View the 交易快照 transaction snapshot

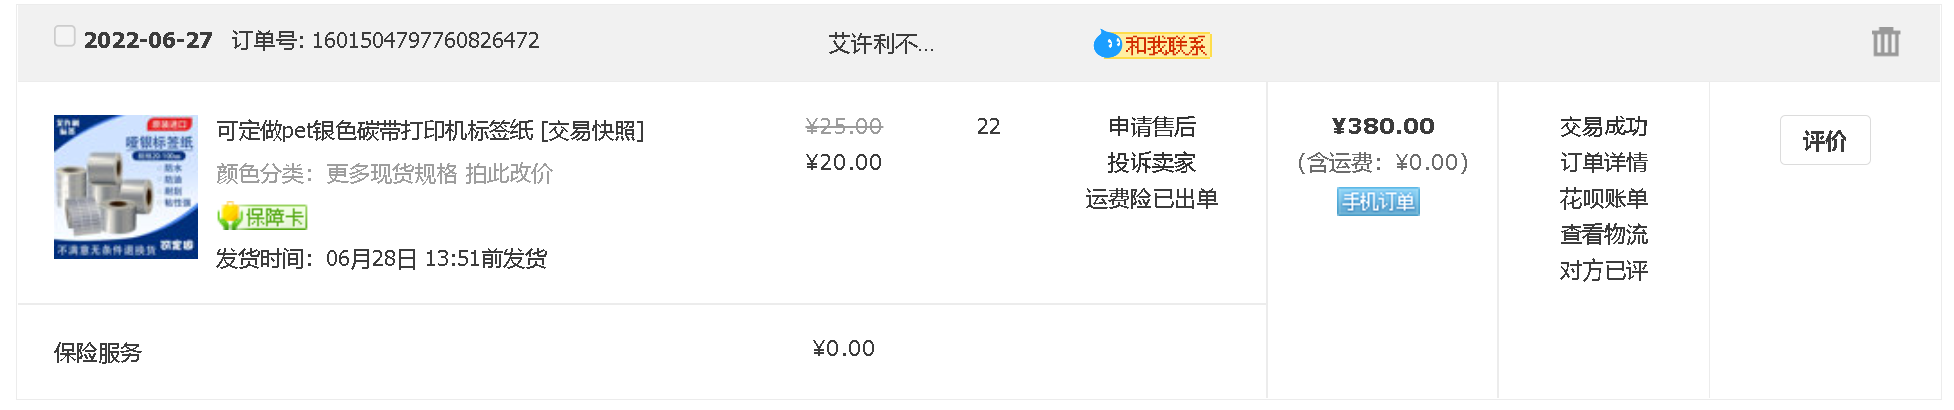[592, 131]
